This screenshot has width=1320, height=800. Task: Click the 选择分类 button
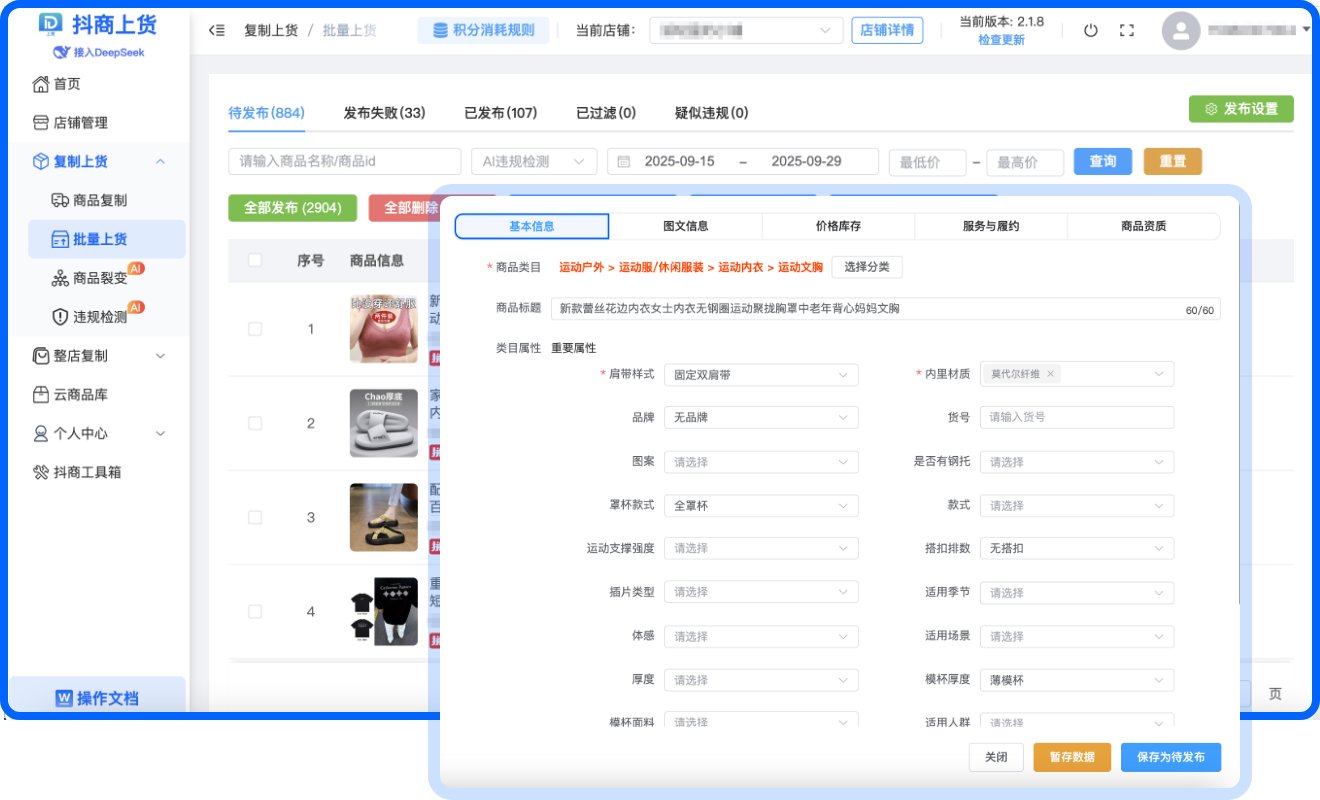point(867,267)
